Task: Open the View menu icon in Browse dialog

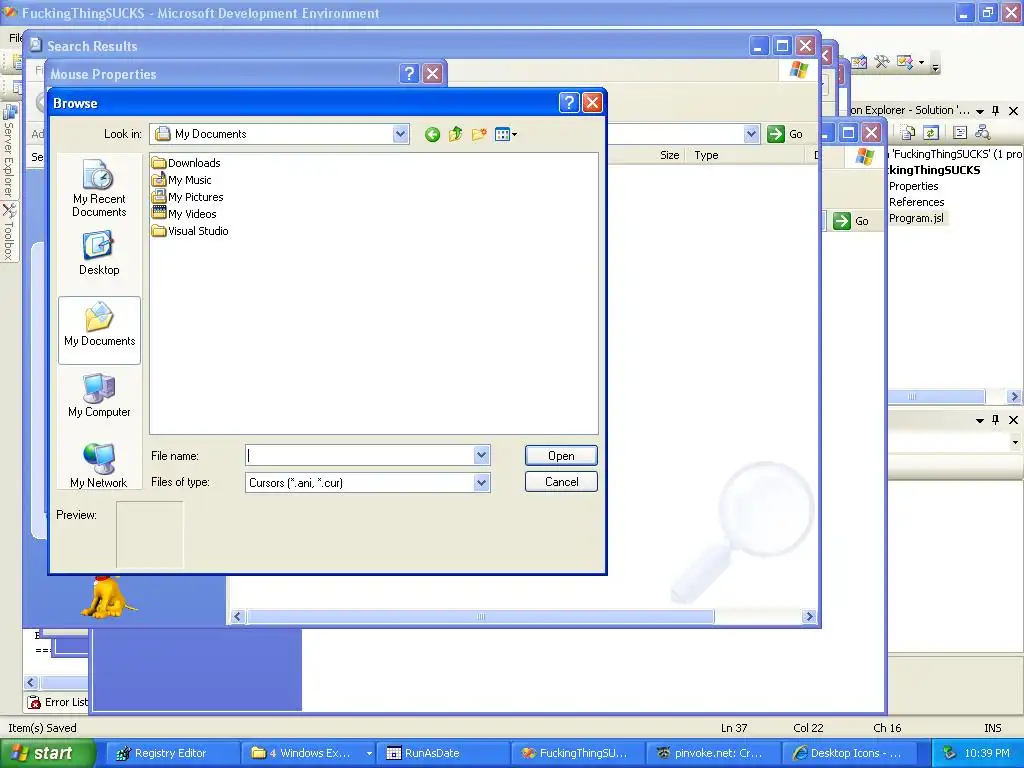Action: [x=506, y=135]
